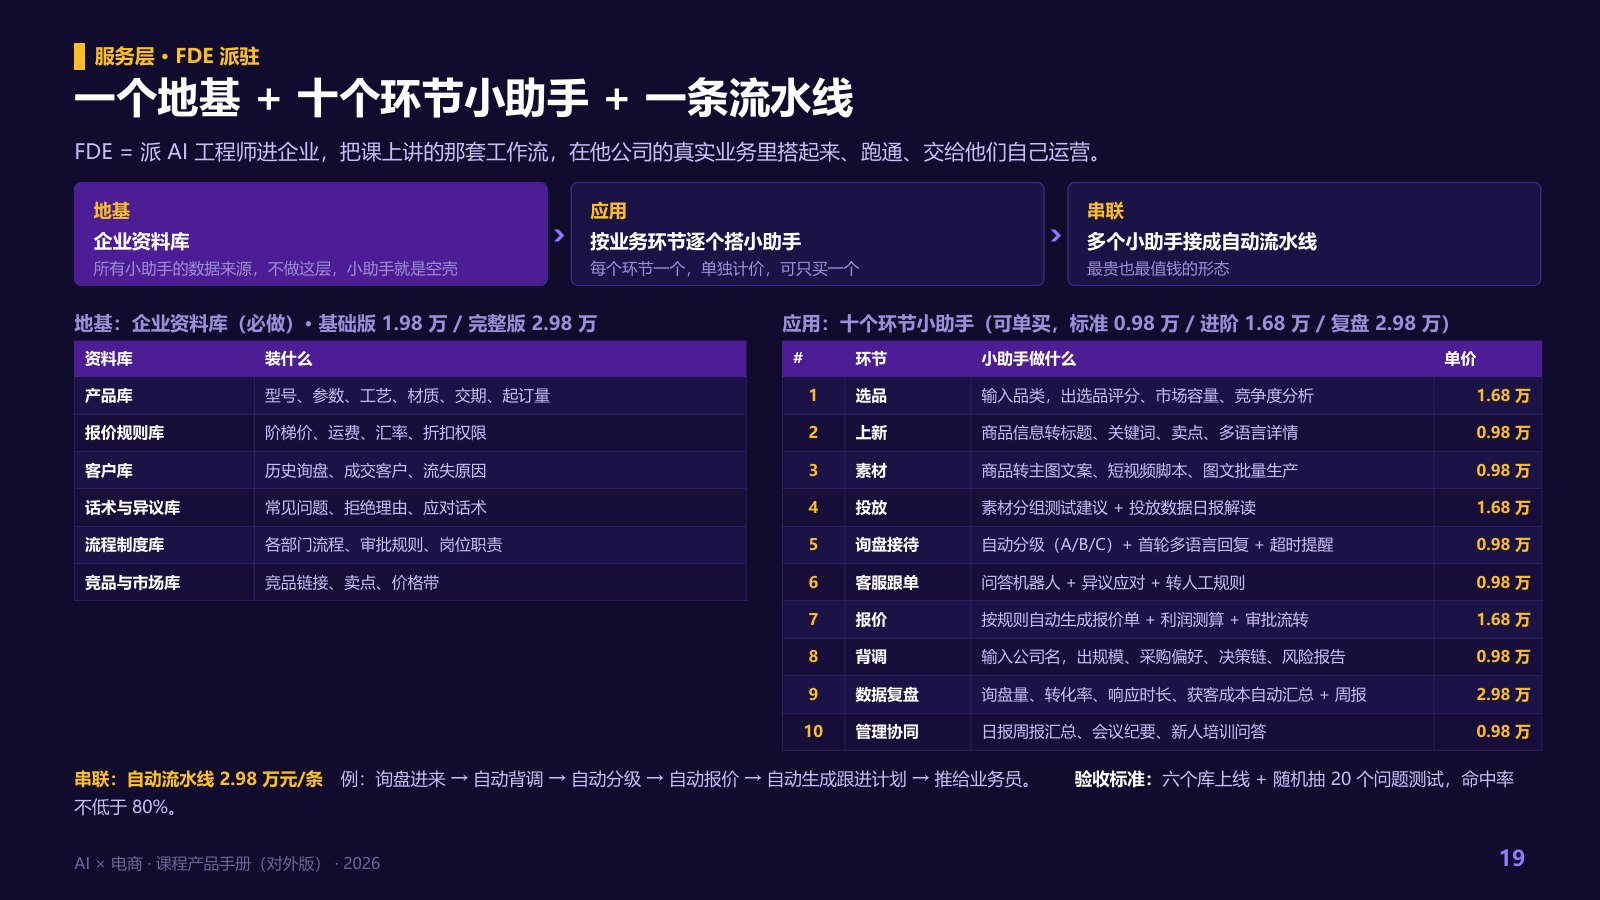This screenshot has width=1600, height=900.
Task: Select the 素材 cell
Action: (x=907, y=470)
